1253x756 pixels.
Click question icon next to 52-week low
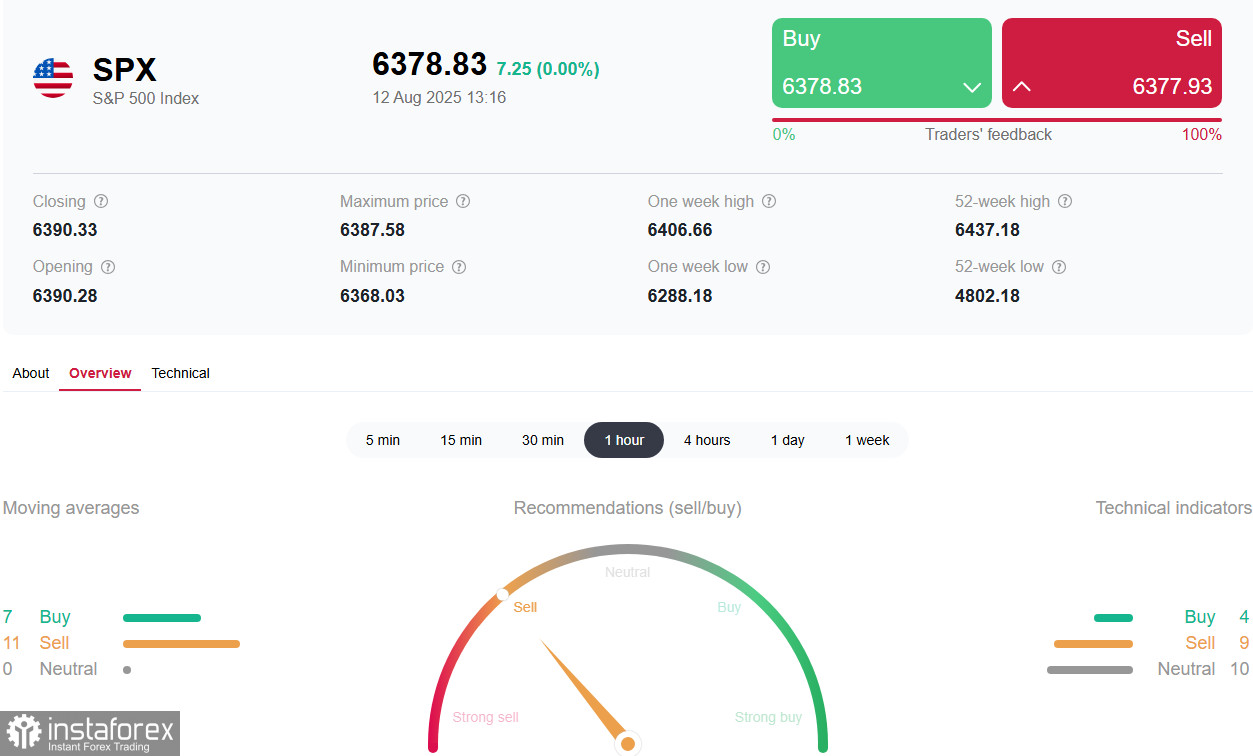(1059, 267)
